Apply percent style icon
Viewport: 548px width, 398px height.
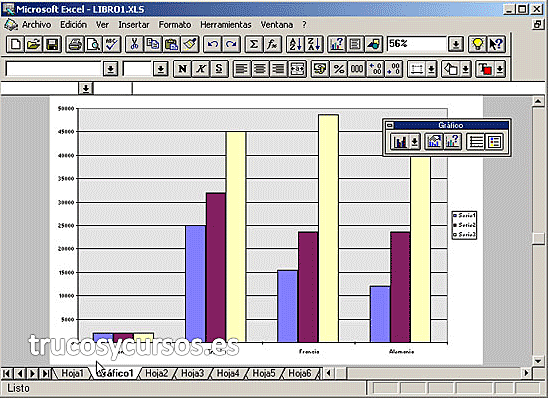click(338, 69)
